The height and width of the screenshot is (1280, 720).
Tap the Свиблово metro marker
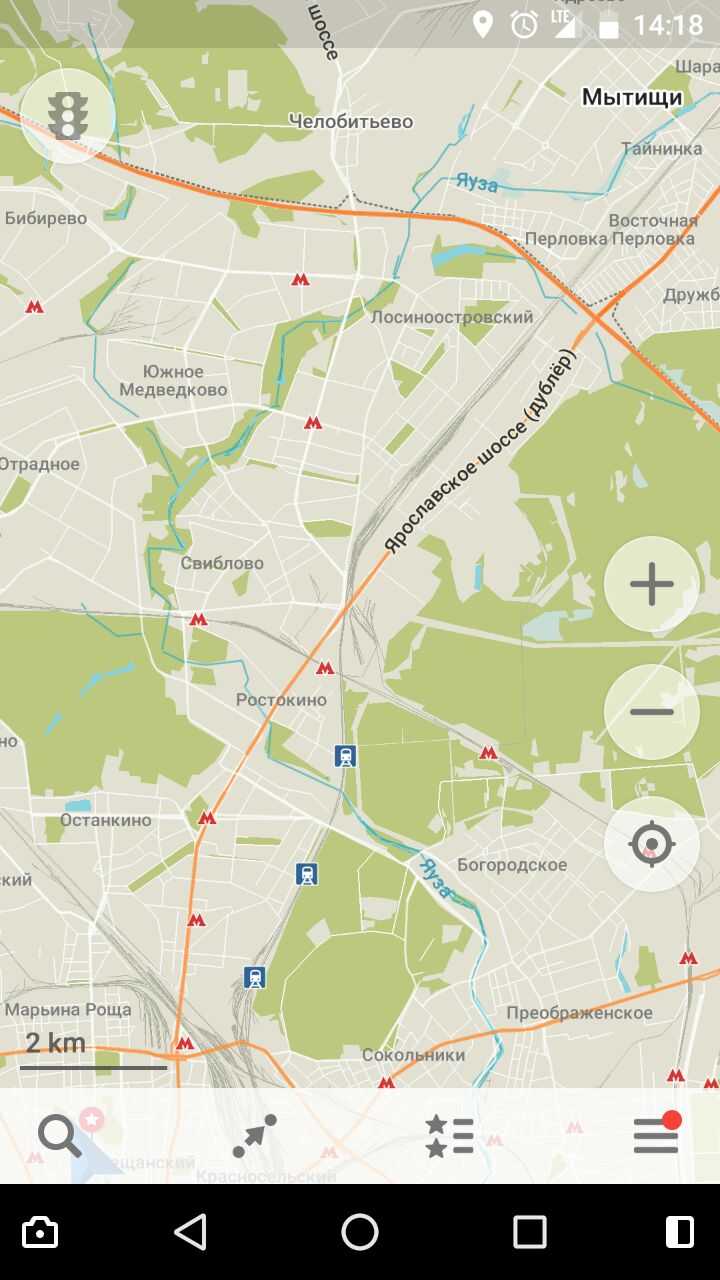198,620
